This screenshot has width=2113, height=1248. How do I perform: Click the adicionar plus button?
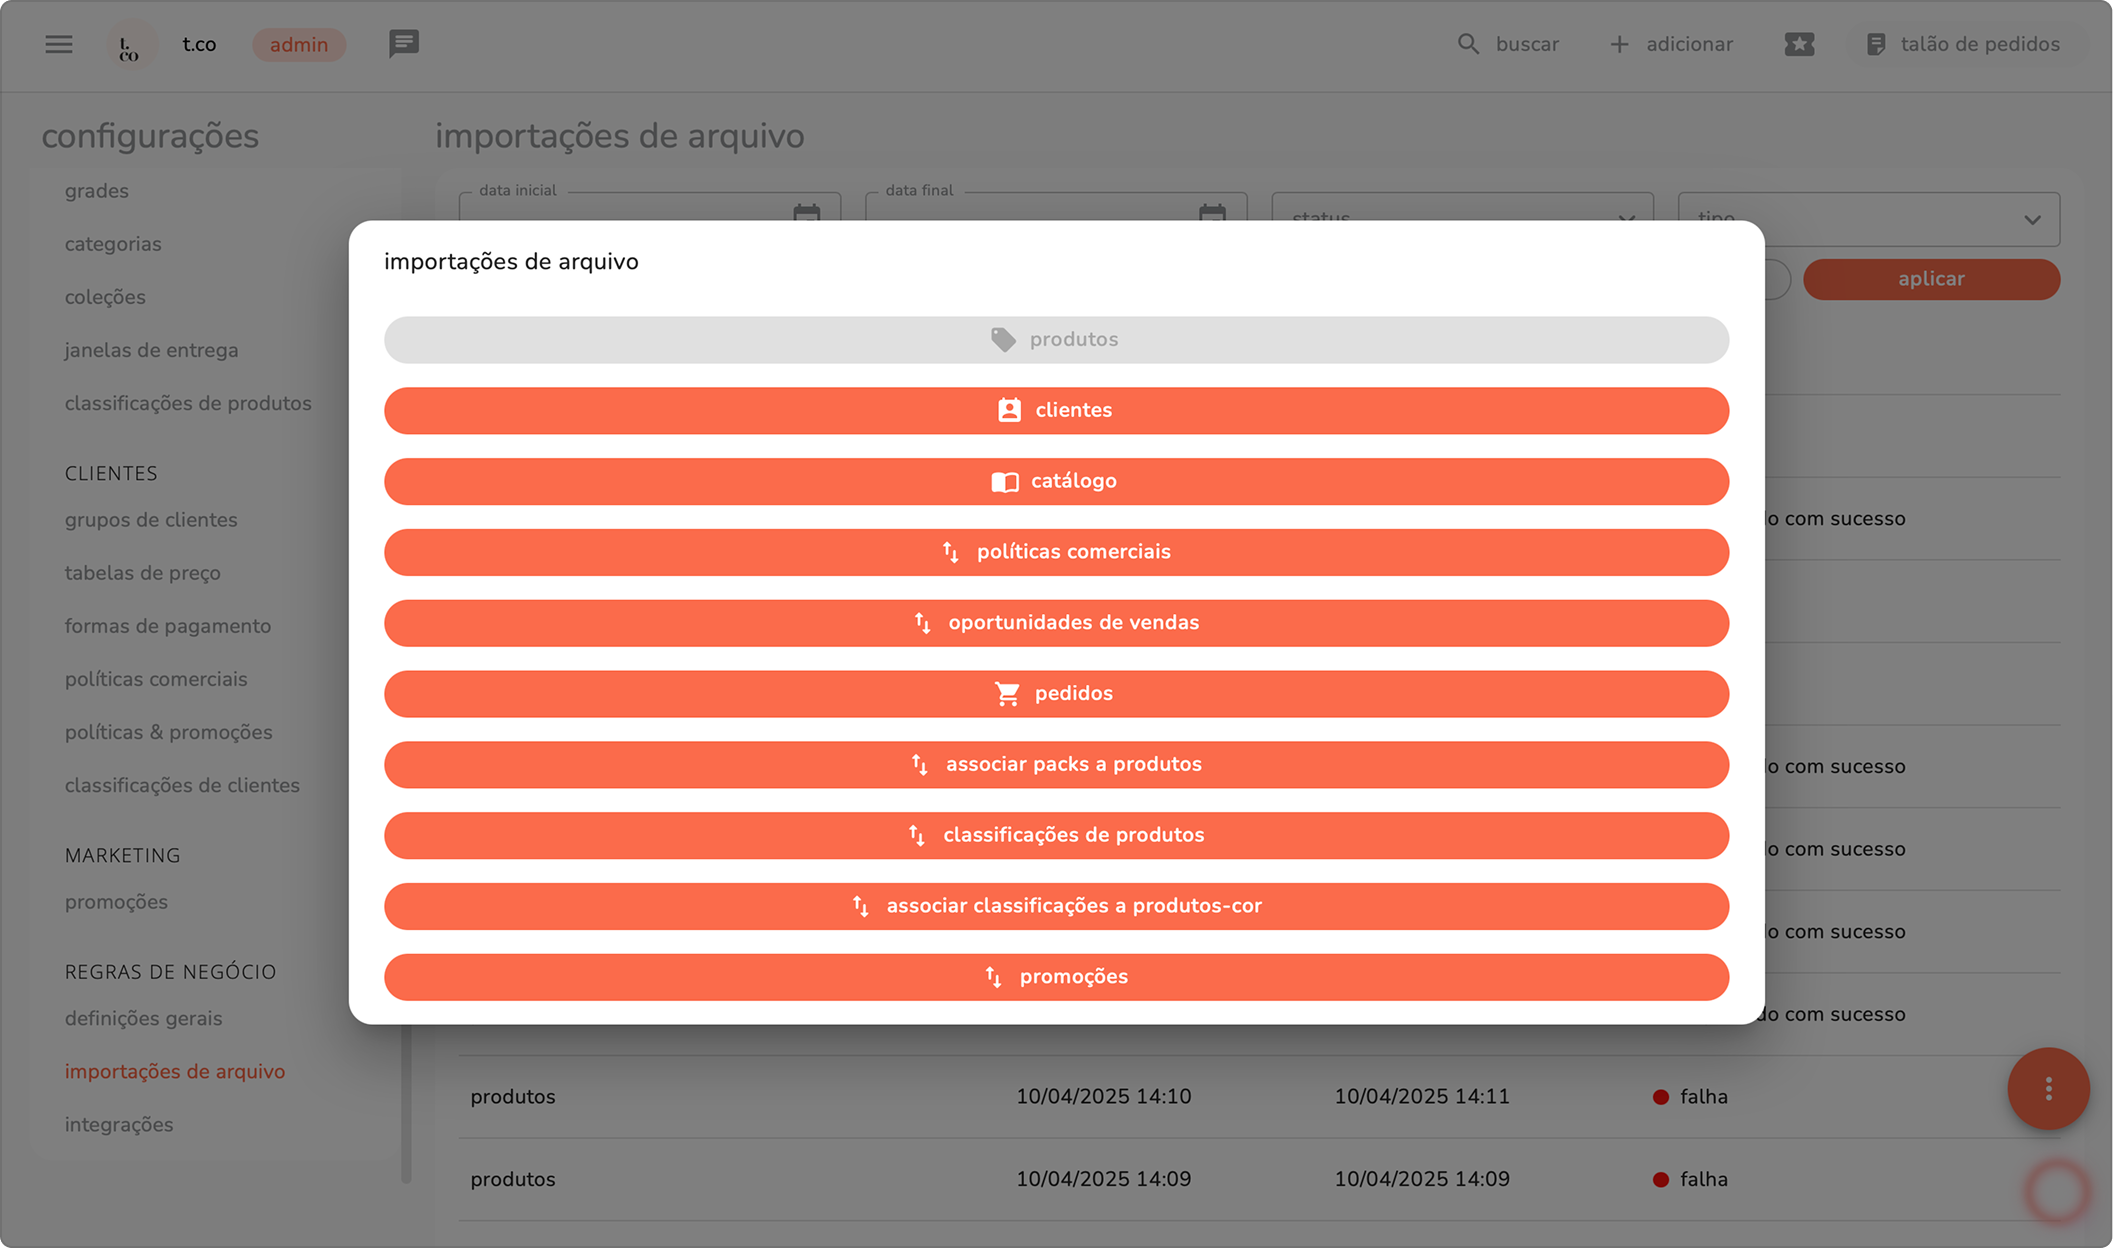click(x=1671, y=44)
